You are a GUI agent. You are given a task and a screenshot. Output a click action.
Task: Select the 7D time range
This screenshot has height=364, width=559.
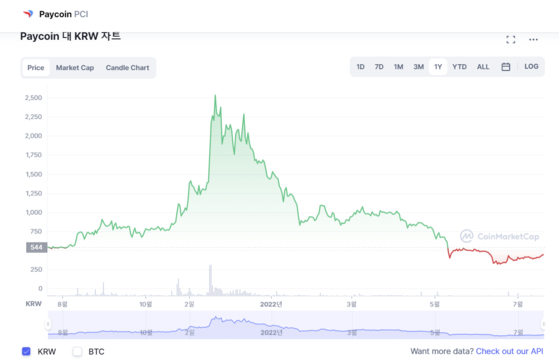(379, 67)
